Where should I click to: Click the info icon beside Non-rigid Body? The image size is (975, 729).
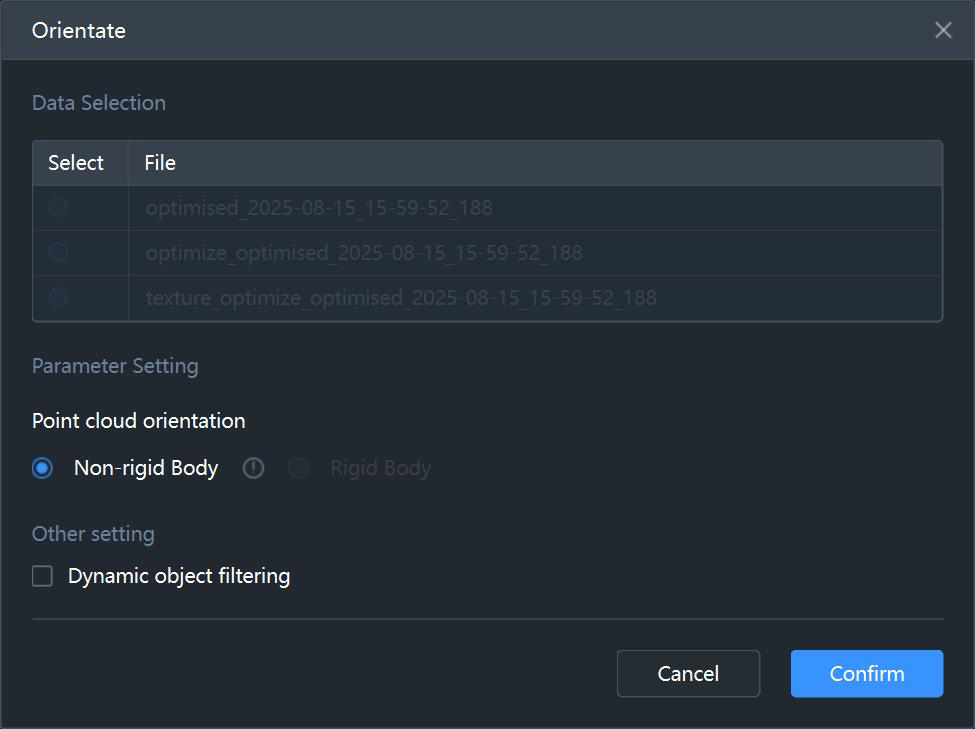(253, 468)
